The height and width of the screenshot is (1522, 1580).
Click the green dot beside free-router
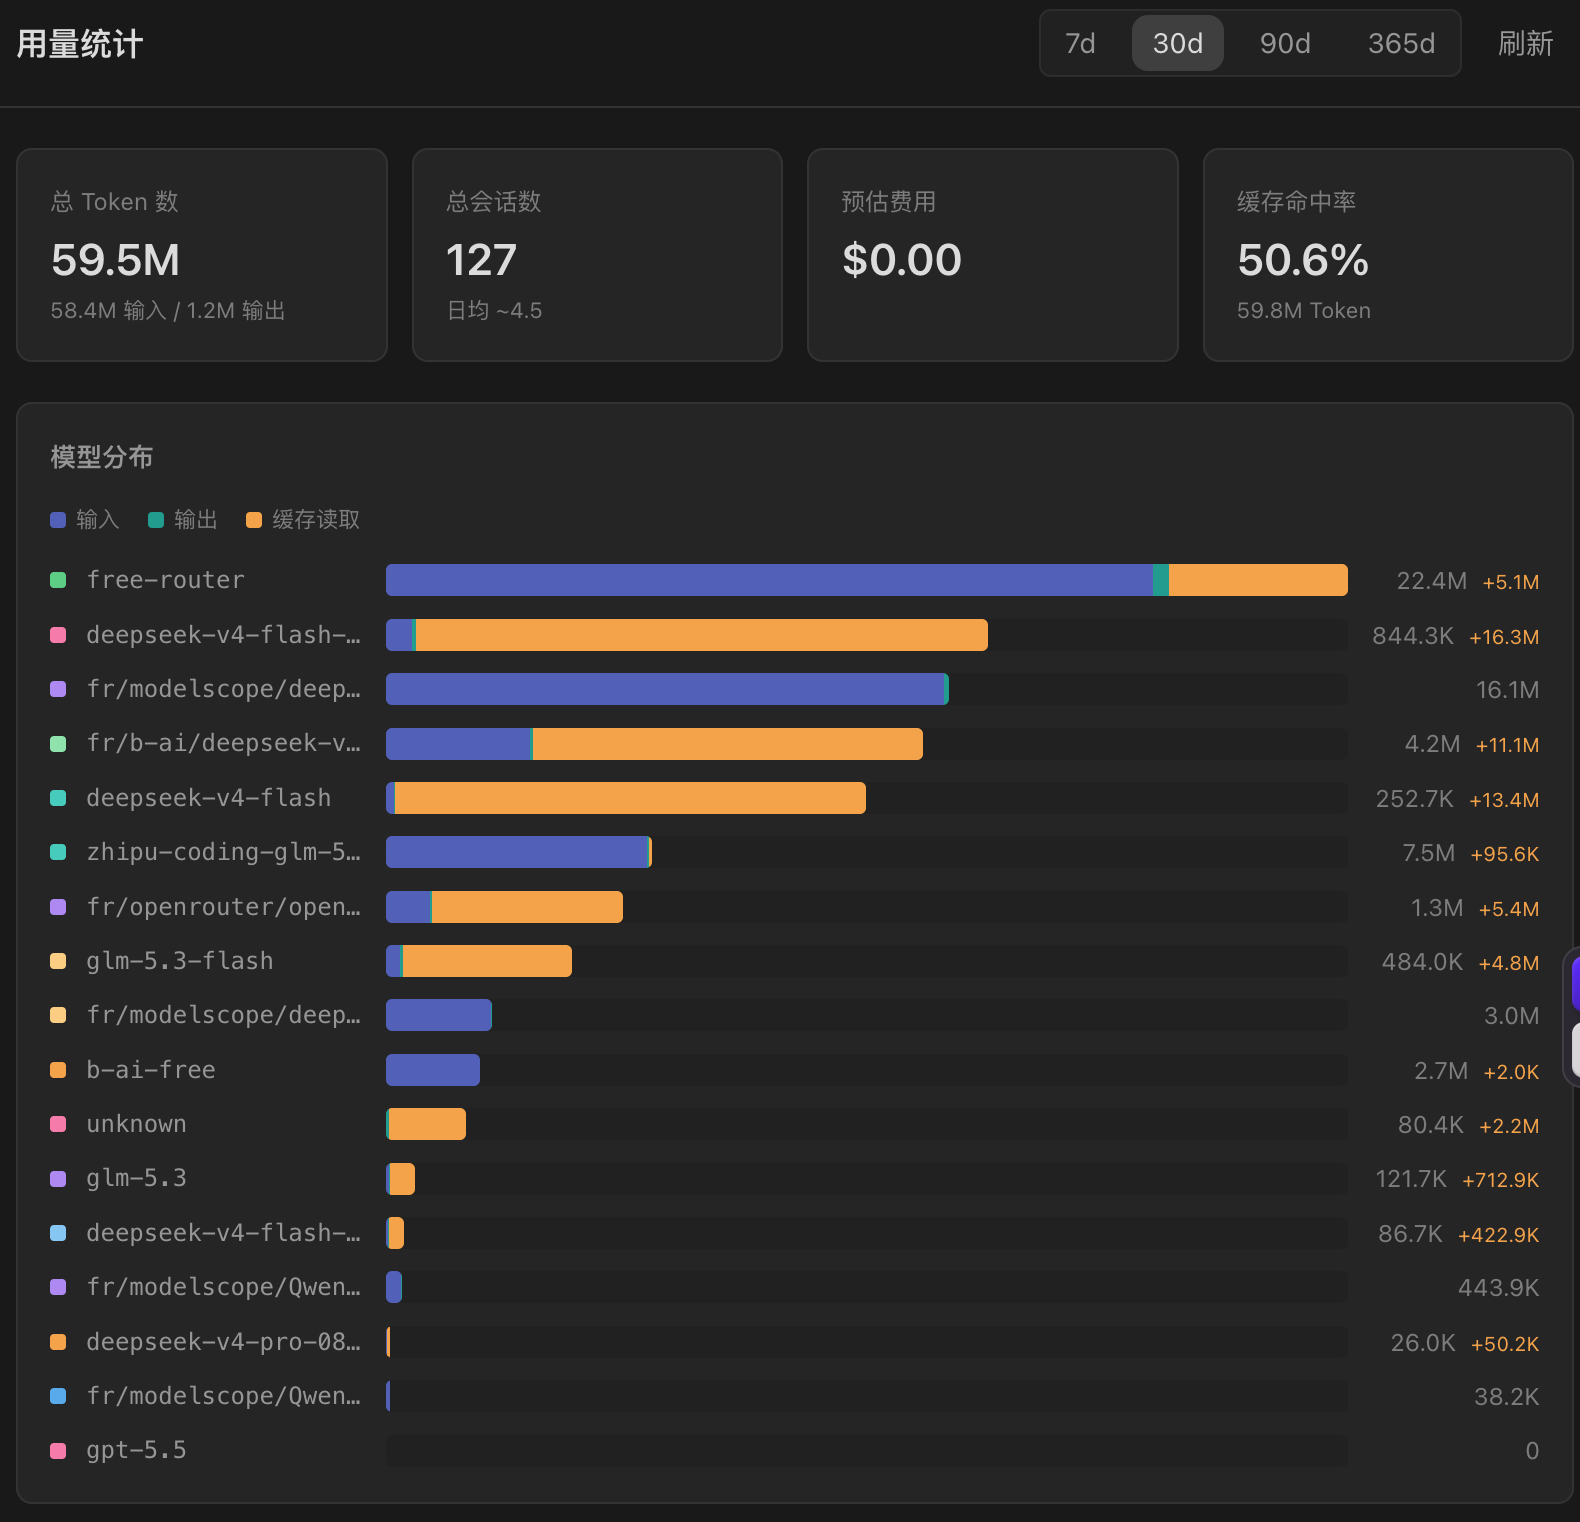[x=58, y=580]
